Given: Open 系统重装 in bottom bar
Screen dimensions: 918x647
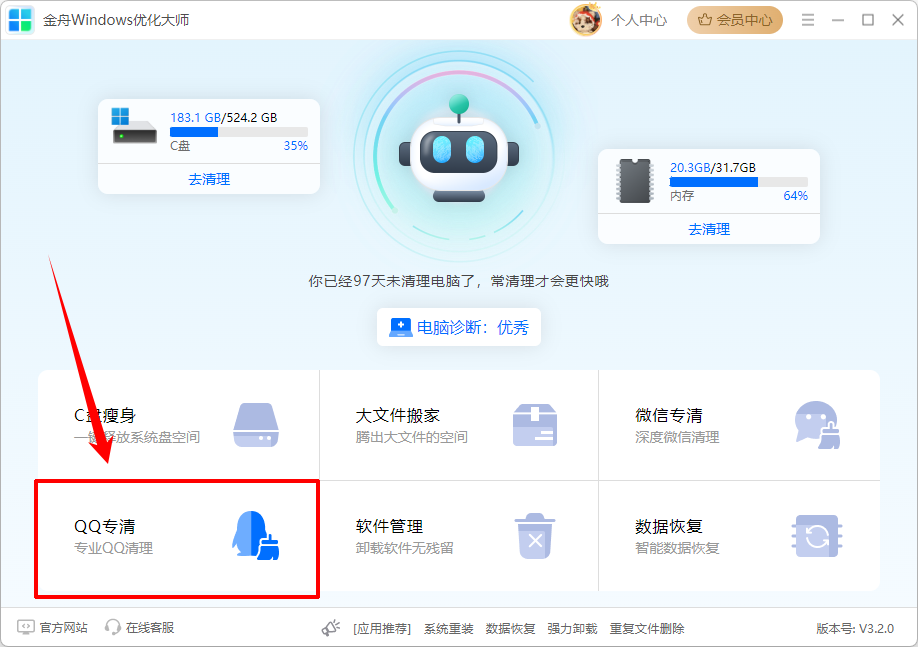Looking at the screenshot, I should pos(448,629).
